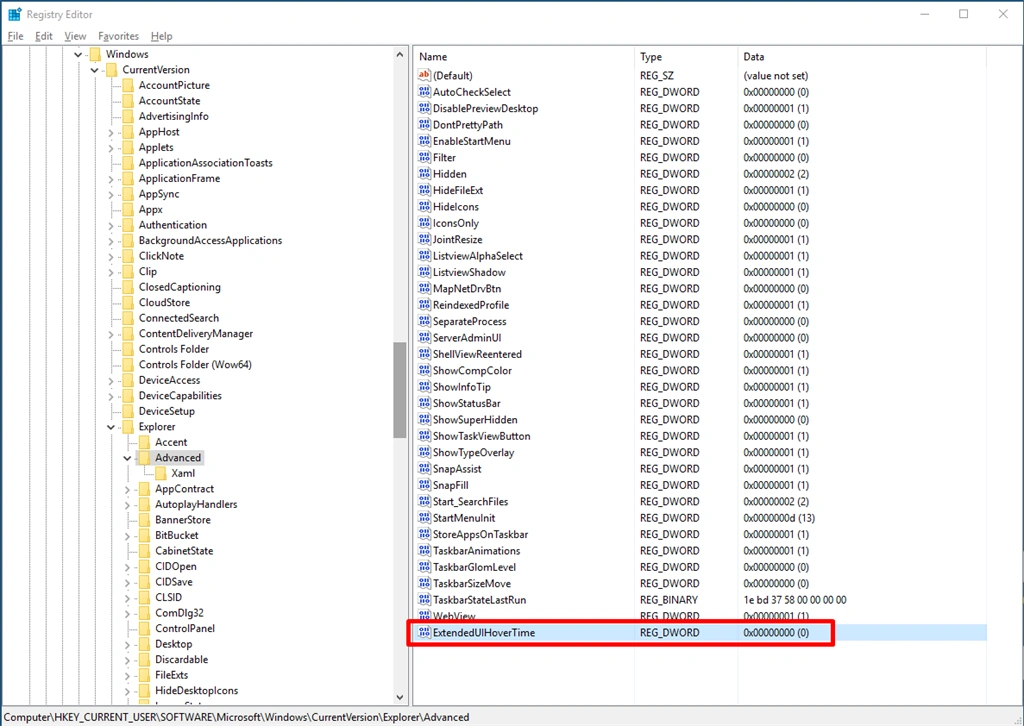Click the folder icon of CurrentVersion key

(x=112, y=70)
